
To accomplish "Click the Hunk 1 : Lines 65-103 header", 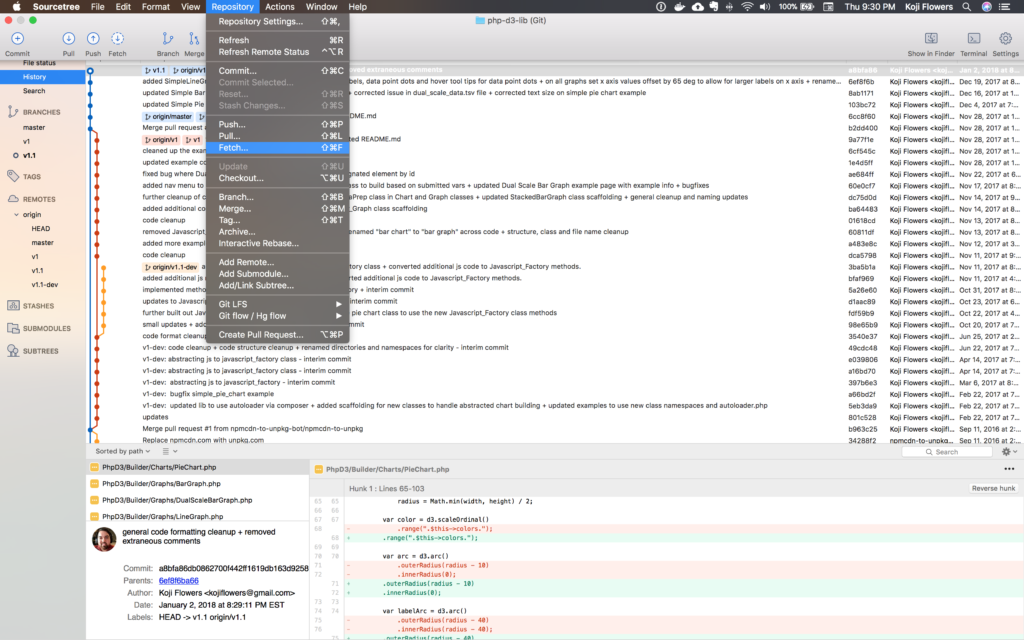I will 387,488.
